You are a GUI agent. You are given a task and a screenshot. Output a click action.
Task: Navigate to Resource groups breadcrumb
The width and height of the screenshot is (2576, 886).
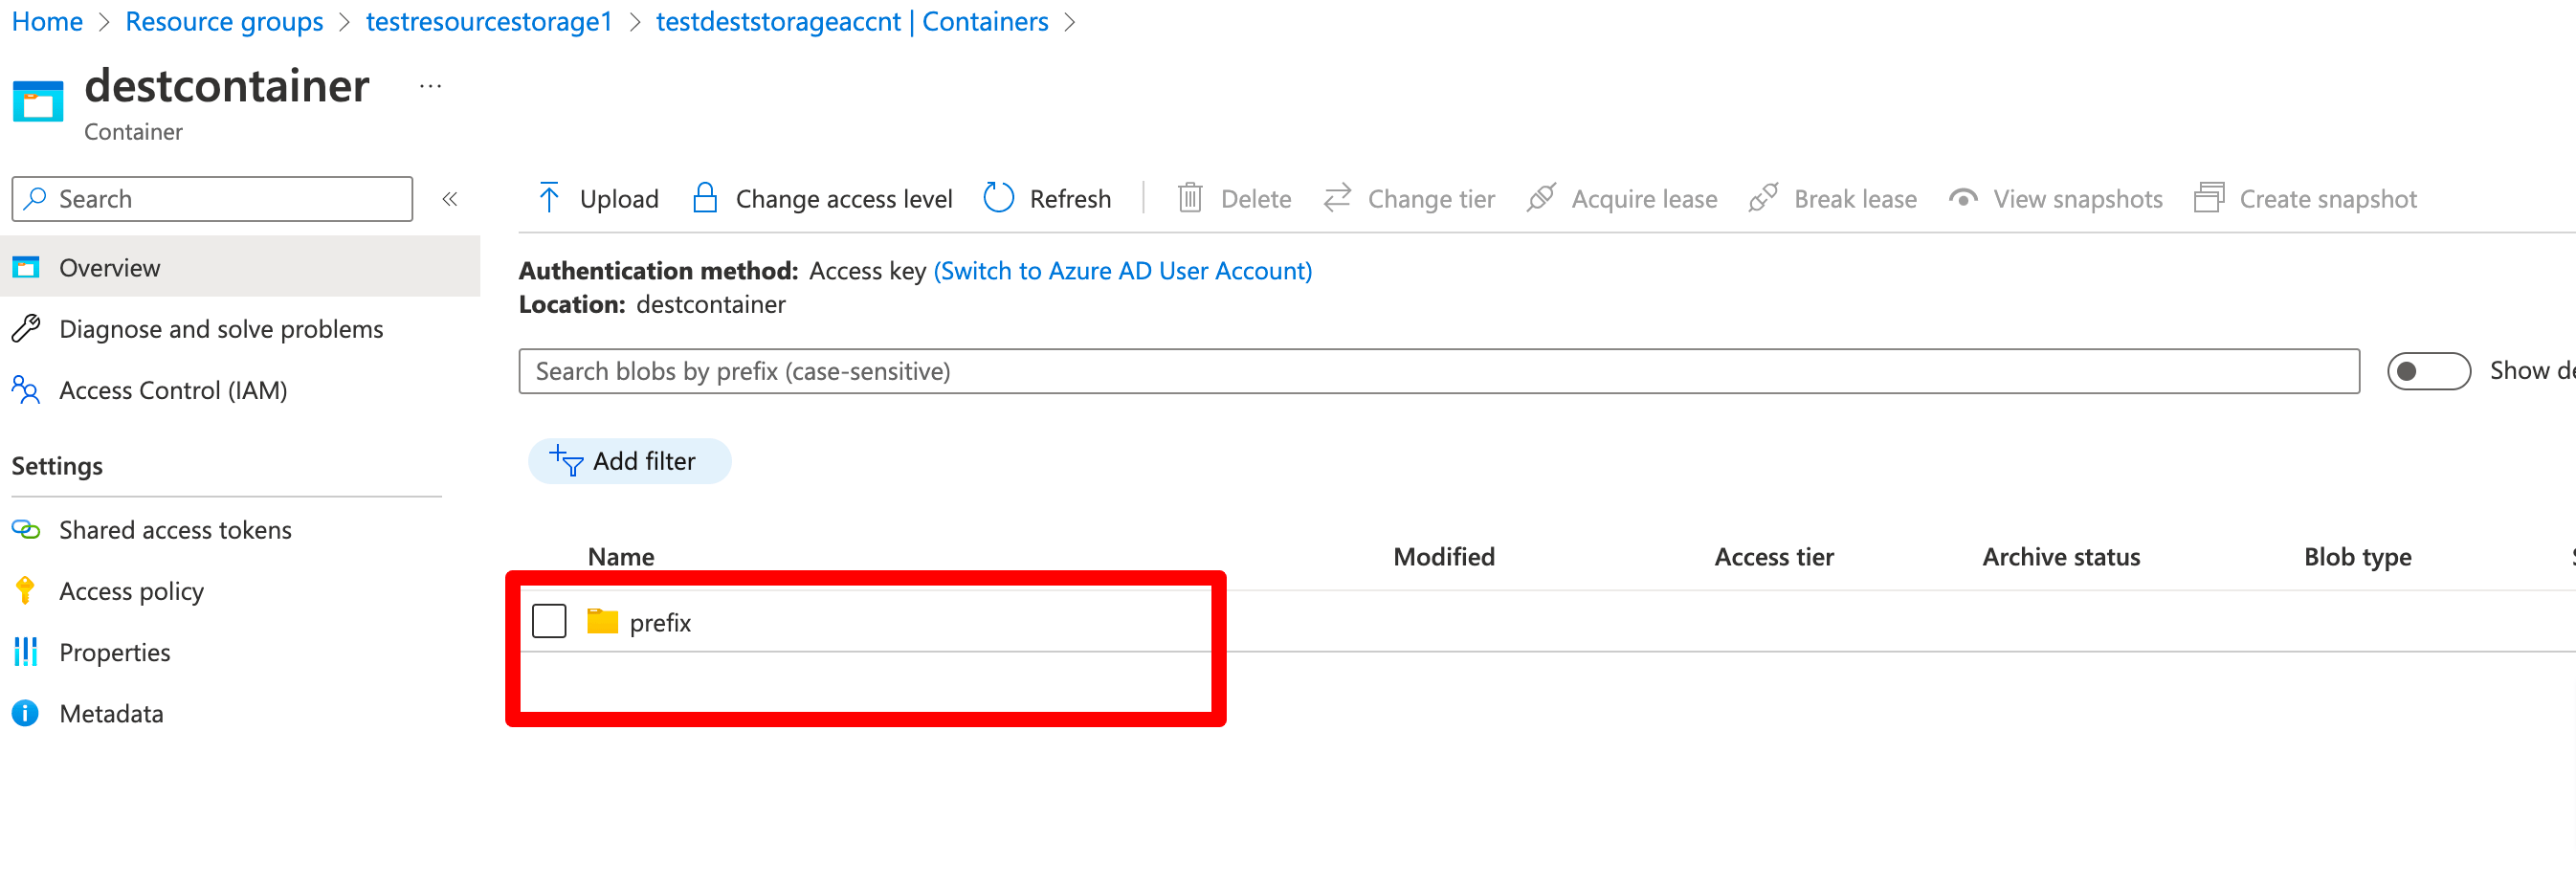[x=224, y=21]
